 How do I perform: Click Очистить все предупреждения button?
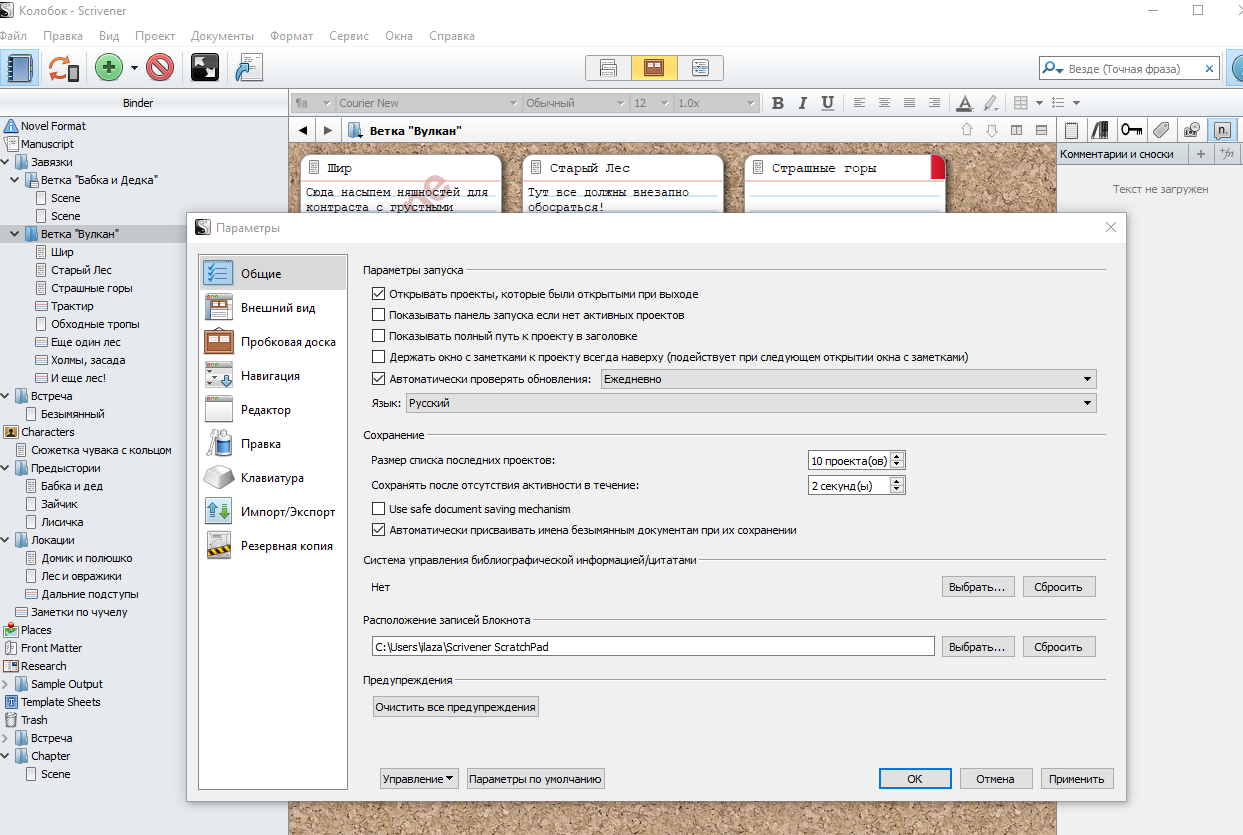(x=455, y=707)
